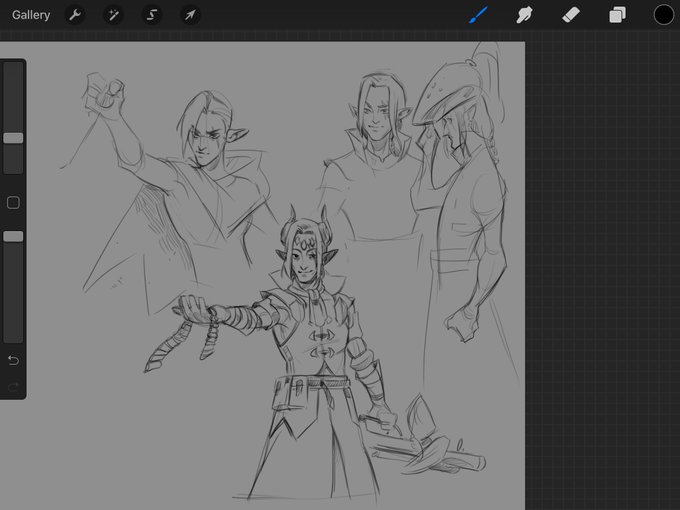
Task: Activate the Selection tool
Action: point(151,15)
